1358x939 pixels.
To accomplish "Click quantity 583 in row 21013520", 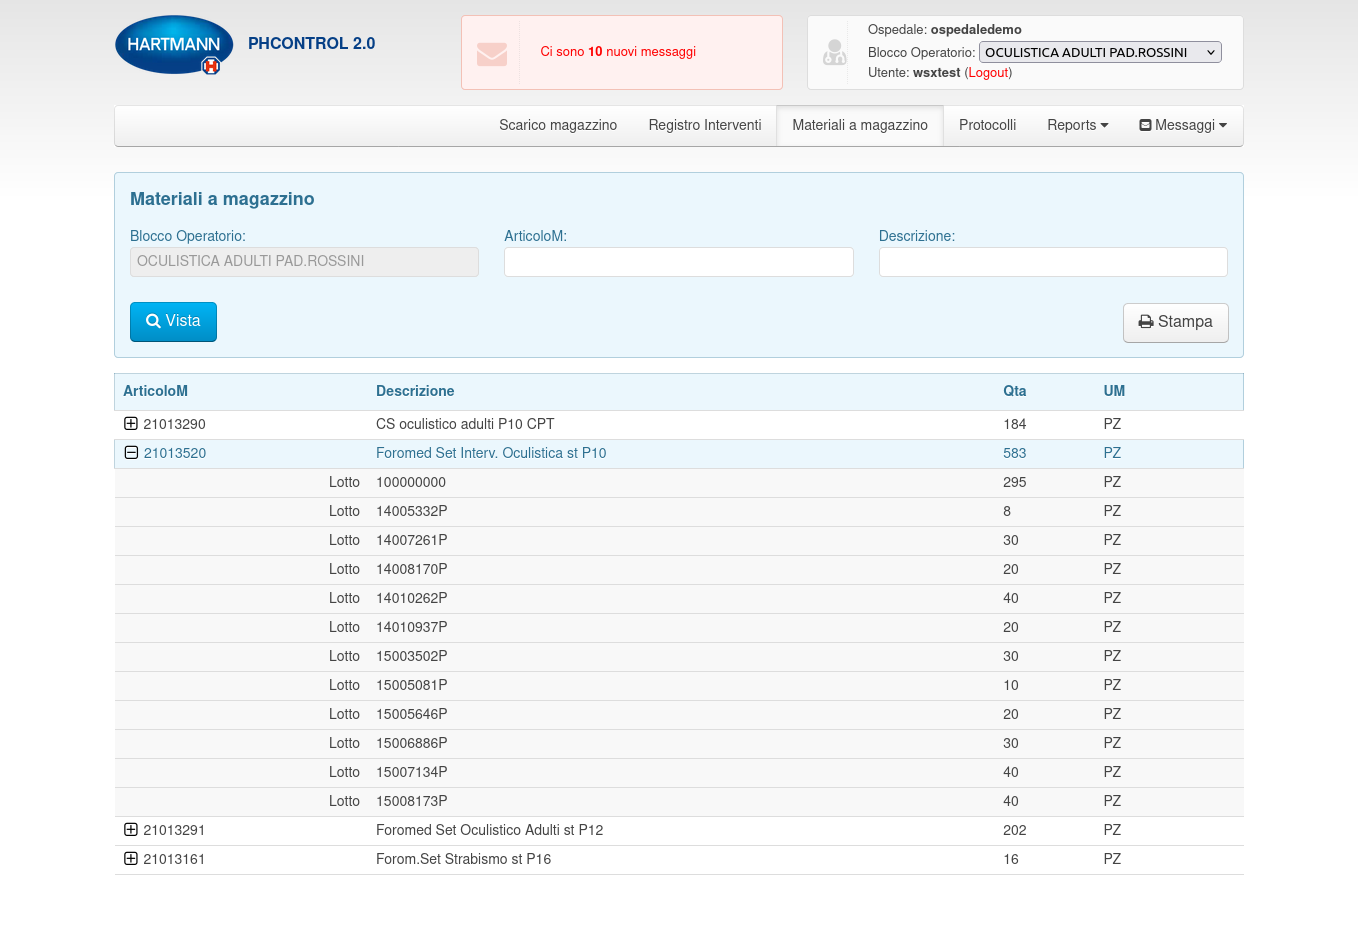I will tap(1015, 453).
